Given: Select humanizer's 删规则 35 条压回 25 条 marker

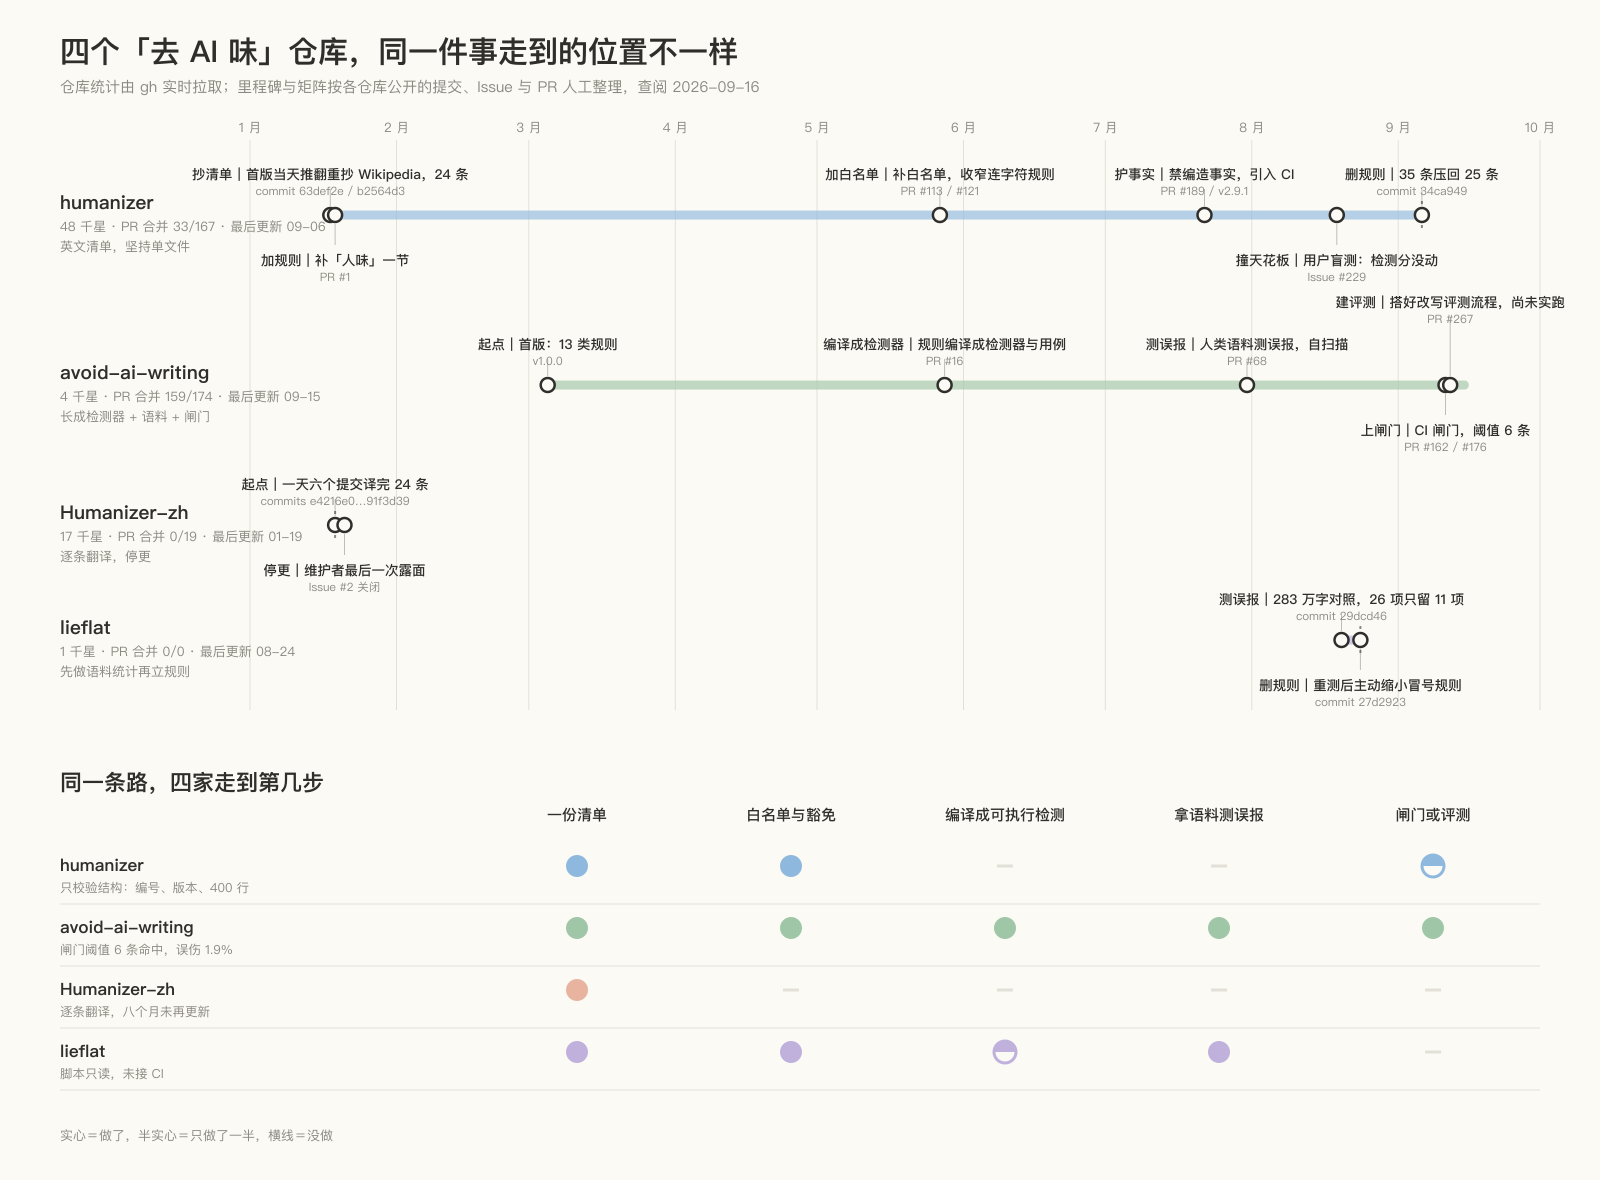Looking at the screenshot, I should tap(1422, 215).
